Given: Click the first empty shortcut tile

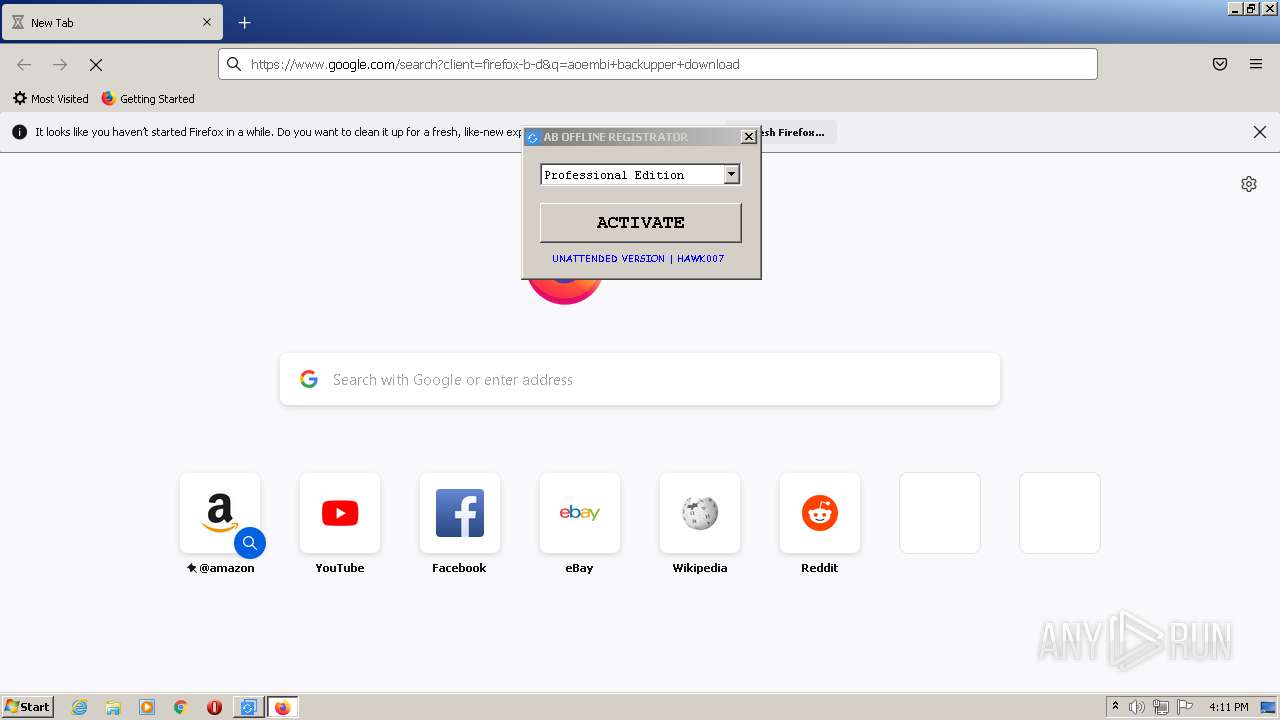Looking at the screenshot, I should [940, 513].
